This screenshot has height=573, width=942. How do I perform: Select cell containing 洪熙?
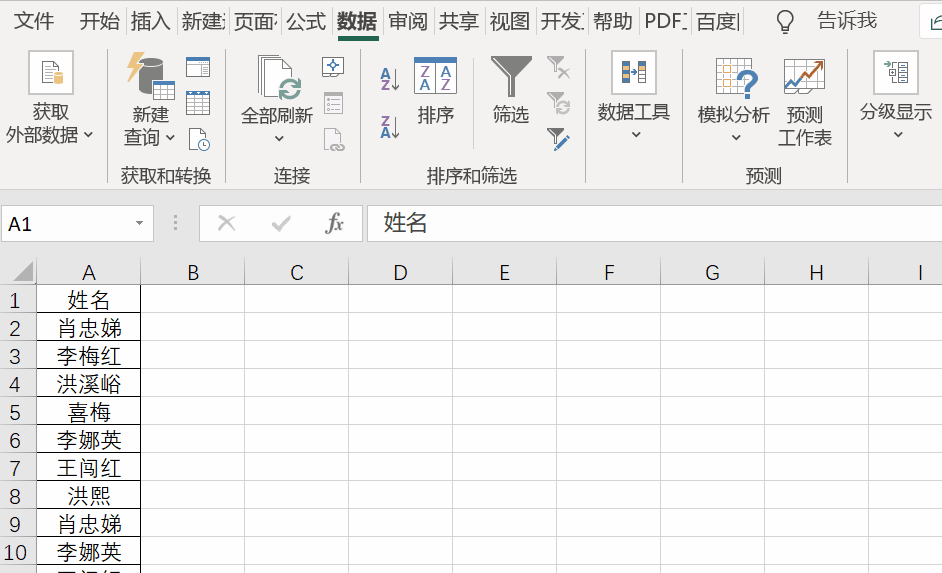coord(88,496)
